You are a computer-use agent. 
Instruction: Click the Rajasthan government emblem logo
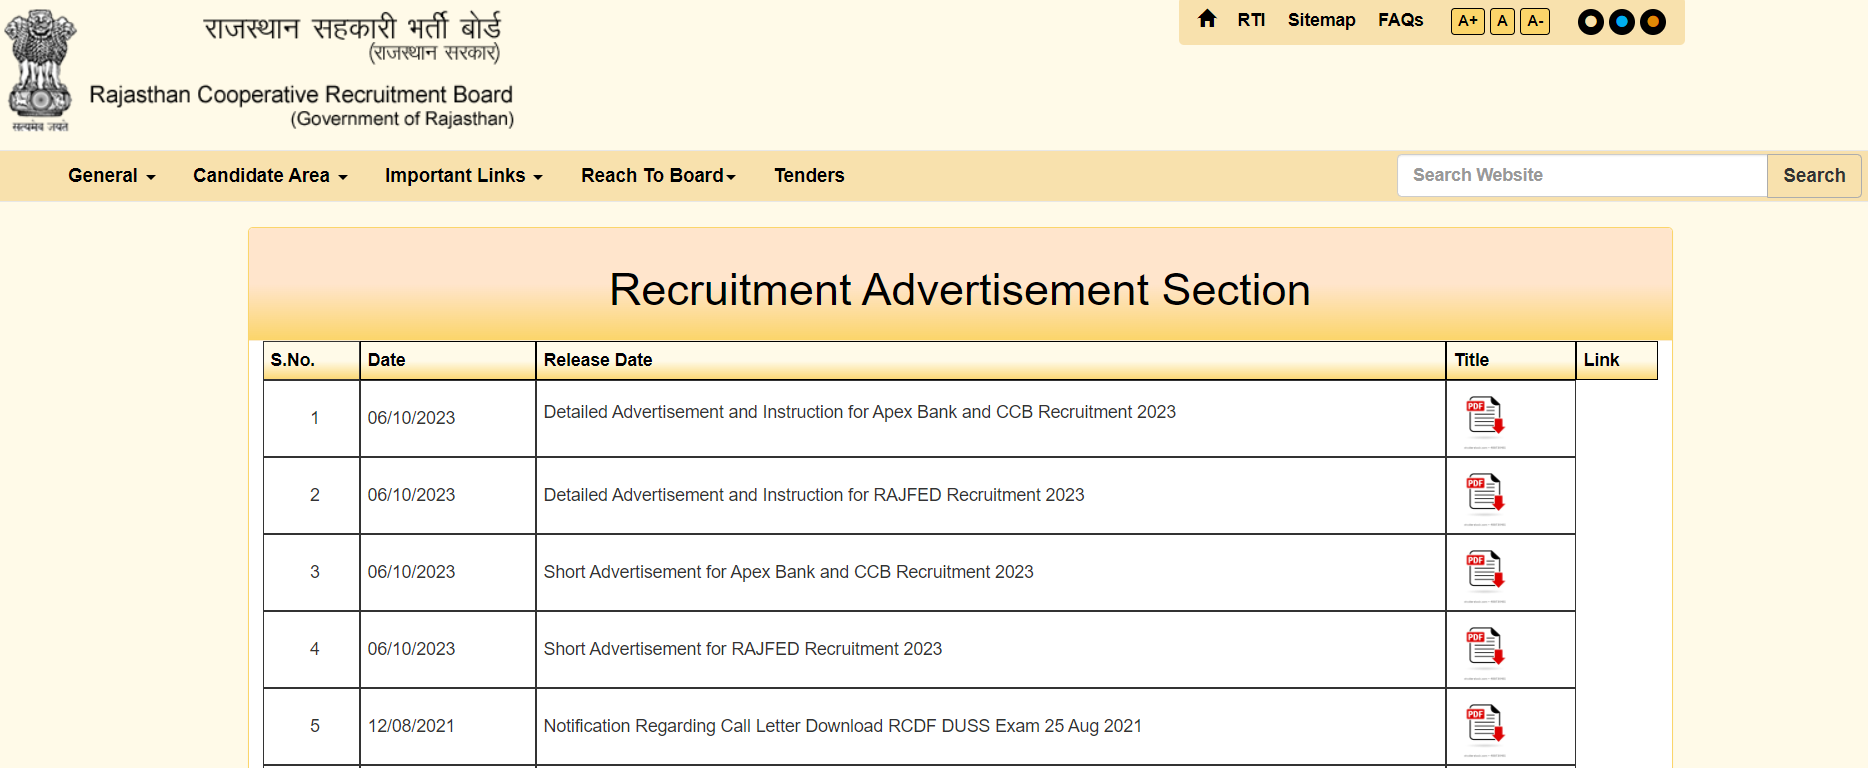[x=40, y=70]
